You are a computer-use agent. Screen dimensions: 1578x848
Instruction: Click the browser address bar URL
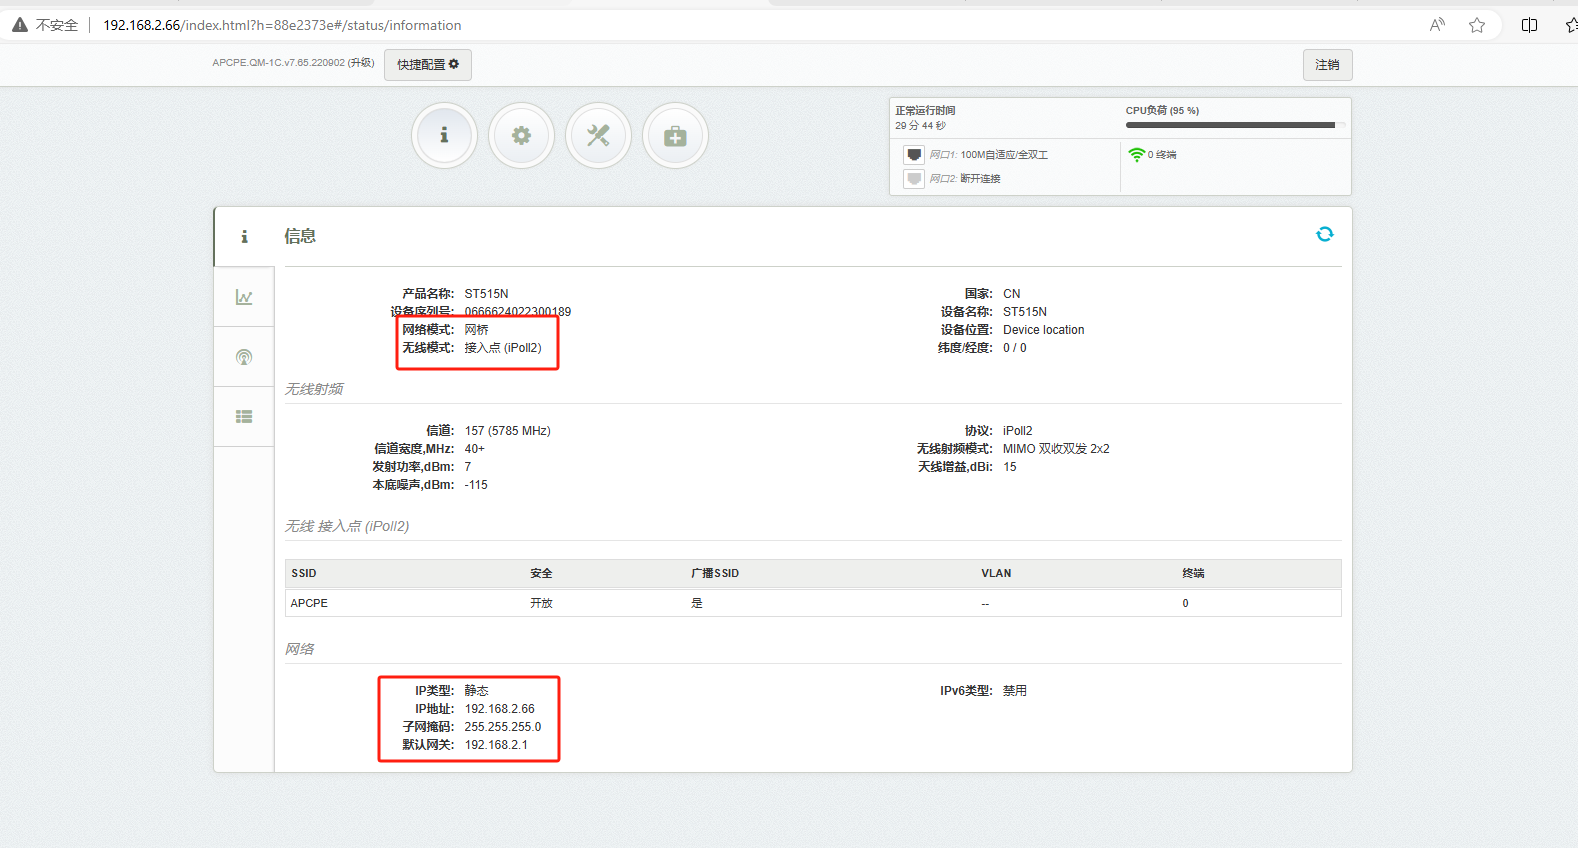coord(282,25)
